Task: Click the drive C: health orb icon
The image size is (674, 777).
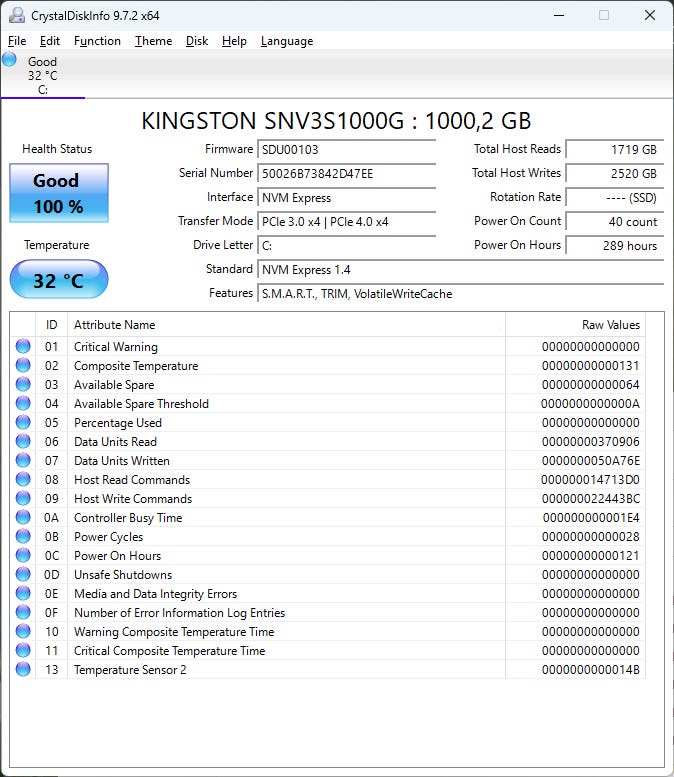Action: 10,60
